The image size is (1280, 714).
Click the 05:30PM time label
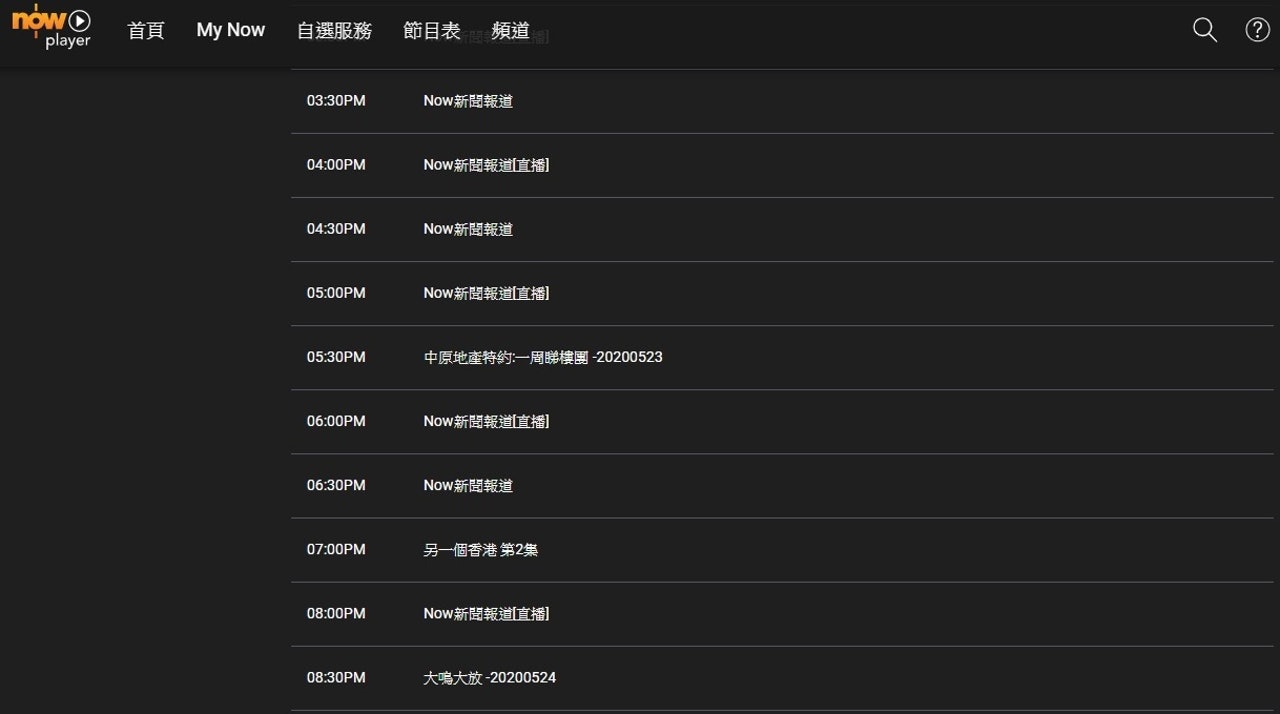pyautogui.click(x=336, y=357)
